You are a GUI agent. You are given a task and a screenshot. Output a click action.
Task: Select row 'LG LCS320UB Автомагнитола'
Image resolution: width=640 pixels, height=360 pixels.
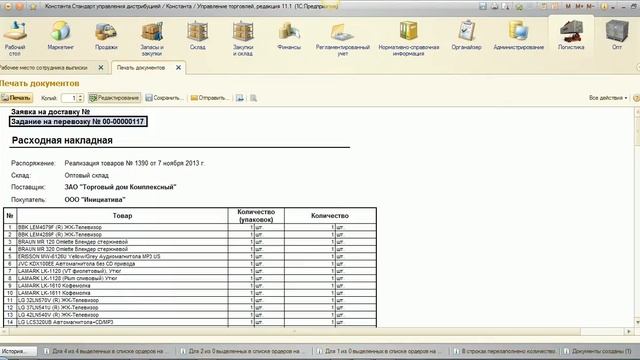click(x=190, y=322)
